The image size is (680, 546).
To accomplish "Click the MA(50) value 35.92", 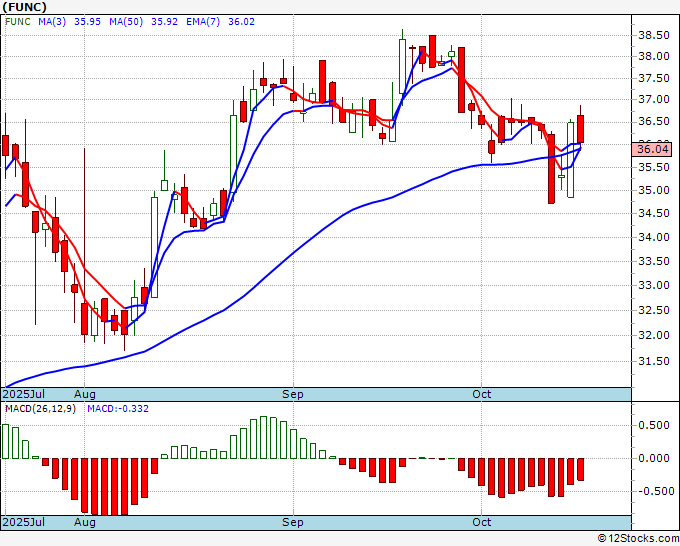I will [164, 22].
